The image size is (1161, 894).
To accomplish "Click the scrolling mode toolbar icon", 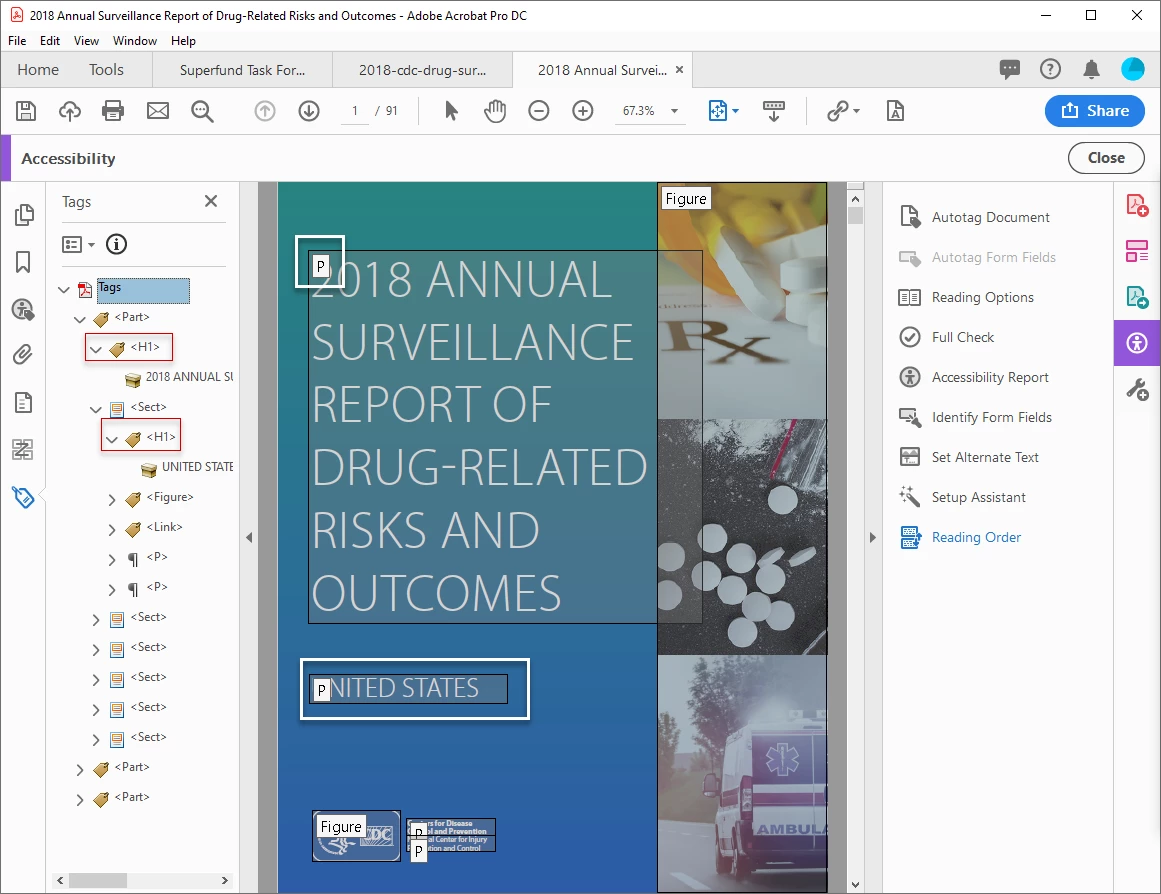I will [x=773, y=111].
